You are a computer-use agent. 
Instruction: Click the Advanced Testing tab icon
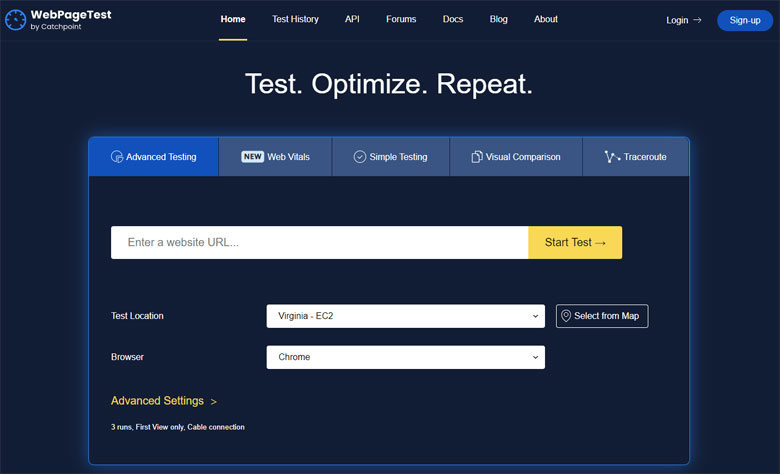[117, 157]
